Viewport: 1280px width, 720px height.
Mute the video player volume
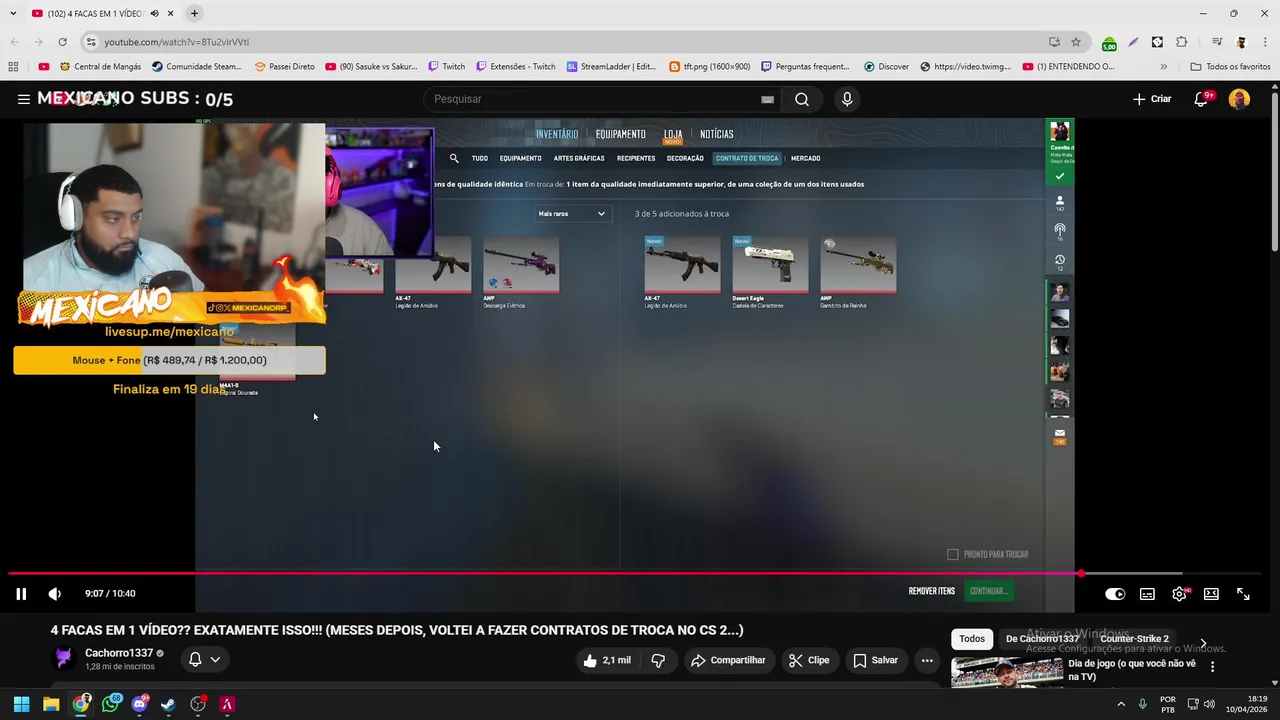tap(54, 594)
